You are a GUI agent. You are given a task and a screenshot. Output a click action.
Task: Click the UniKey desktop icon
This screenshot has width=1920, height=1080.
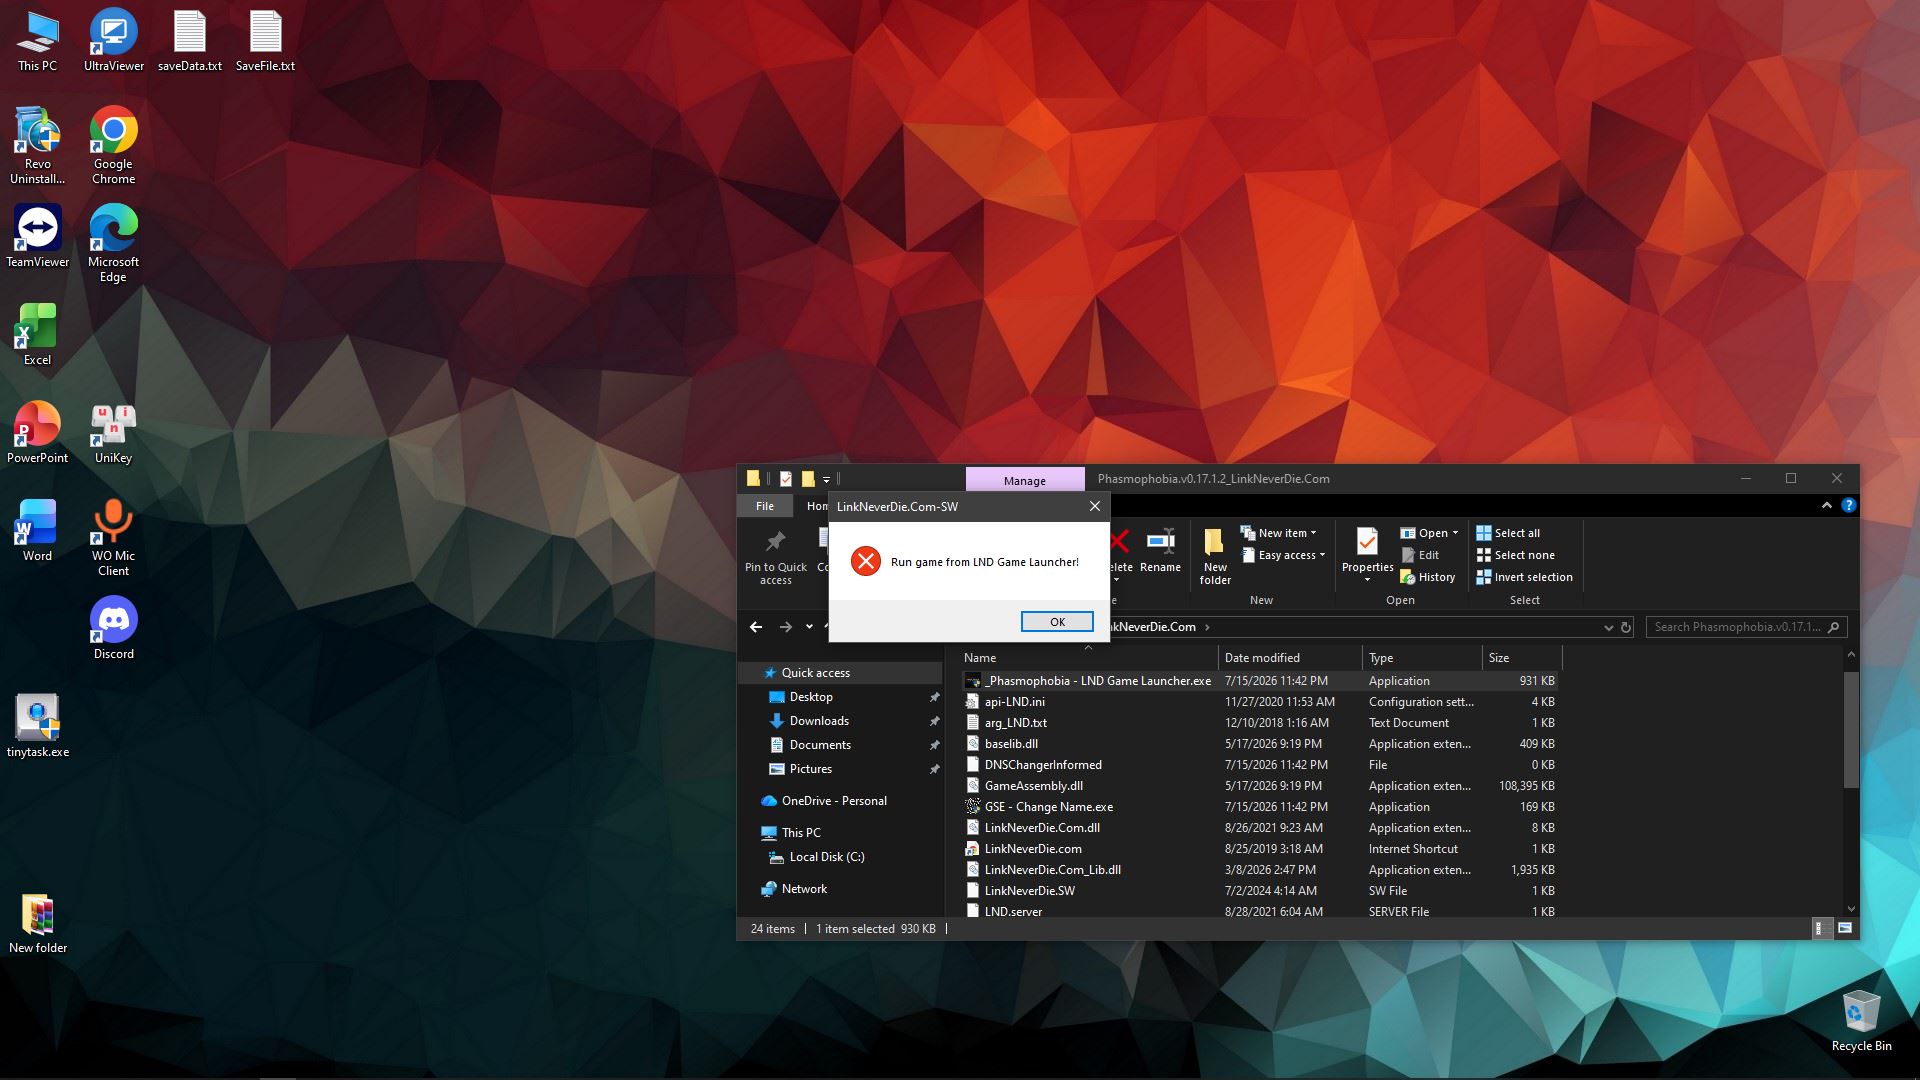click(113, 433)
